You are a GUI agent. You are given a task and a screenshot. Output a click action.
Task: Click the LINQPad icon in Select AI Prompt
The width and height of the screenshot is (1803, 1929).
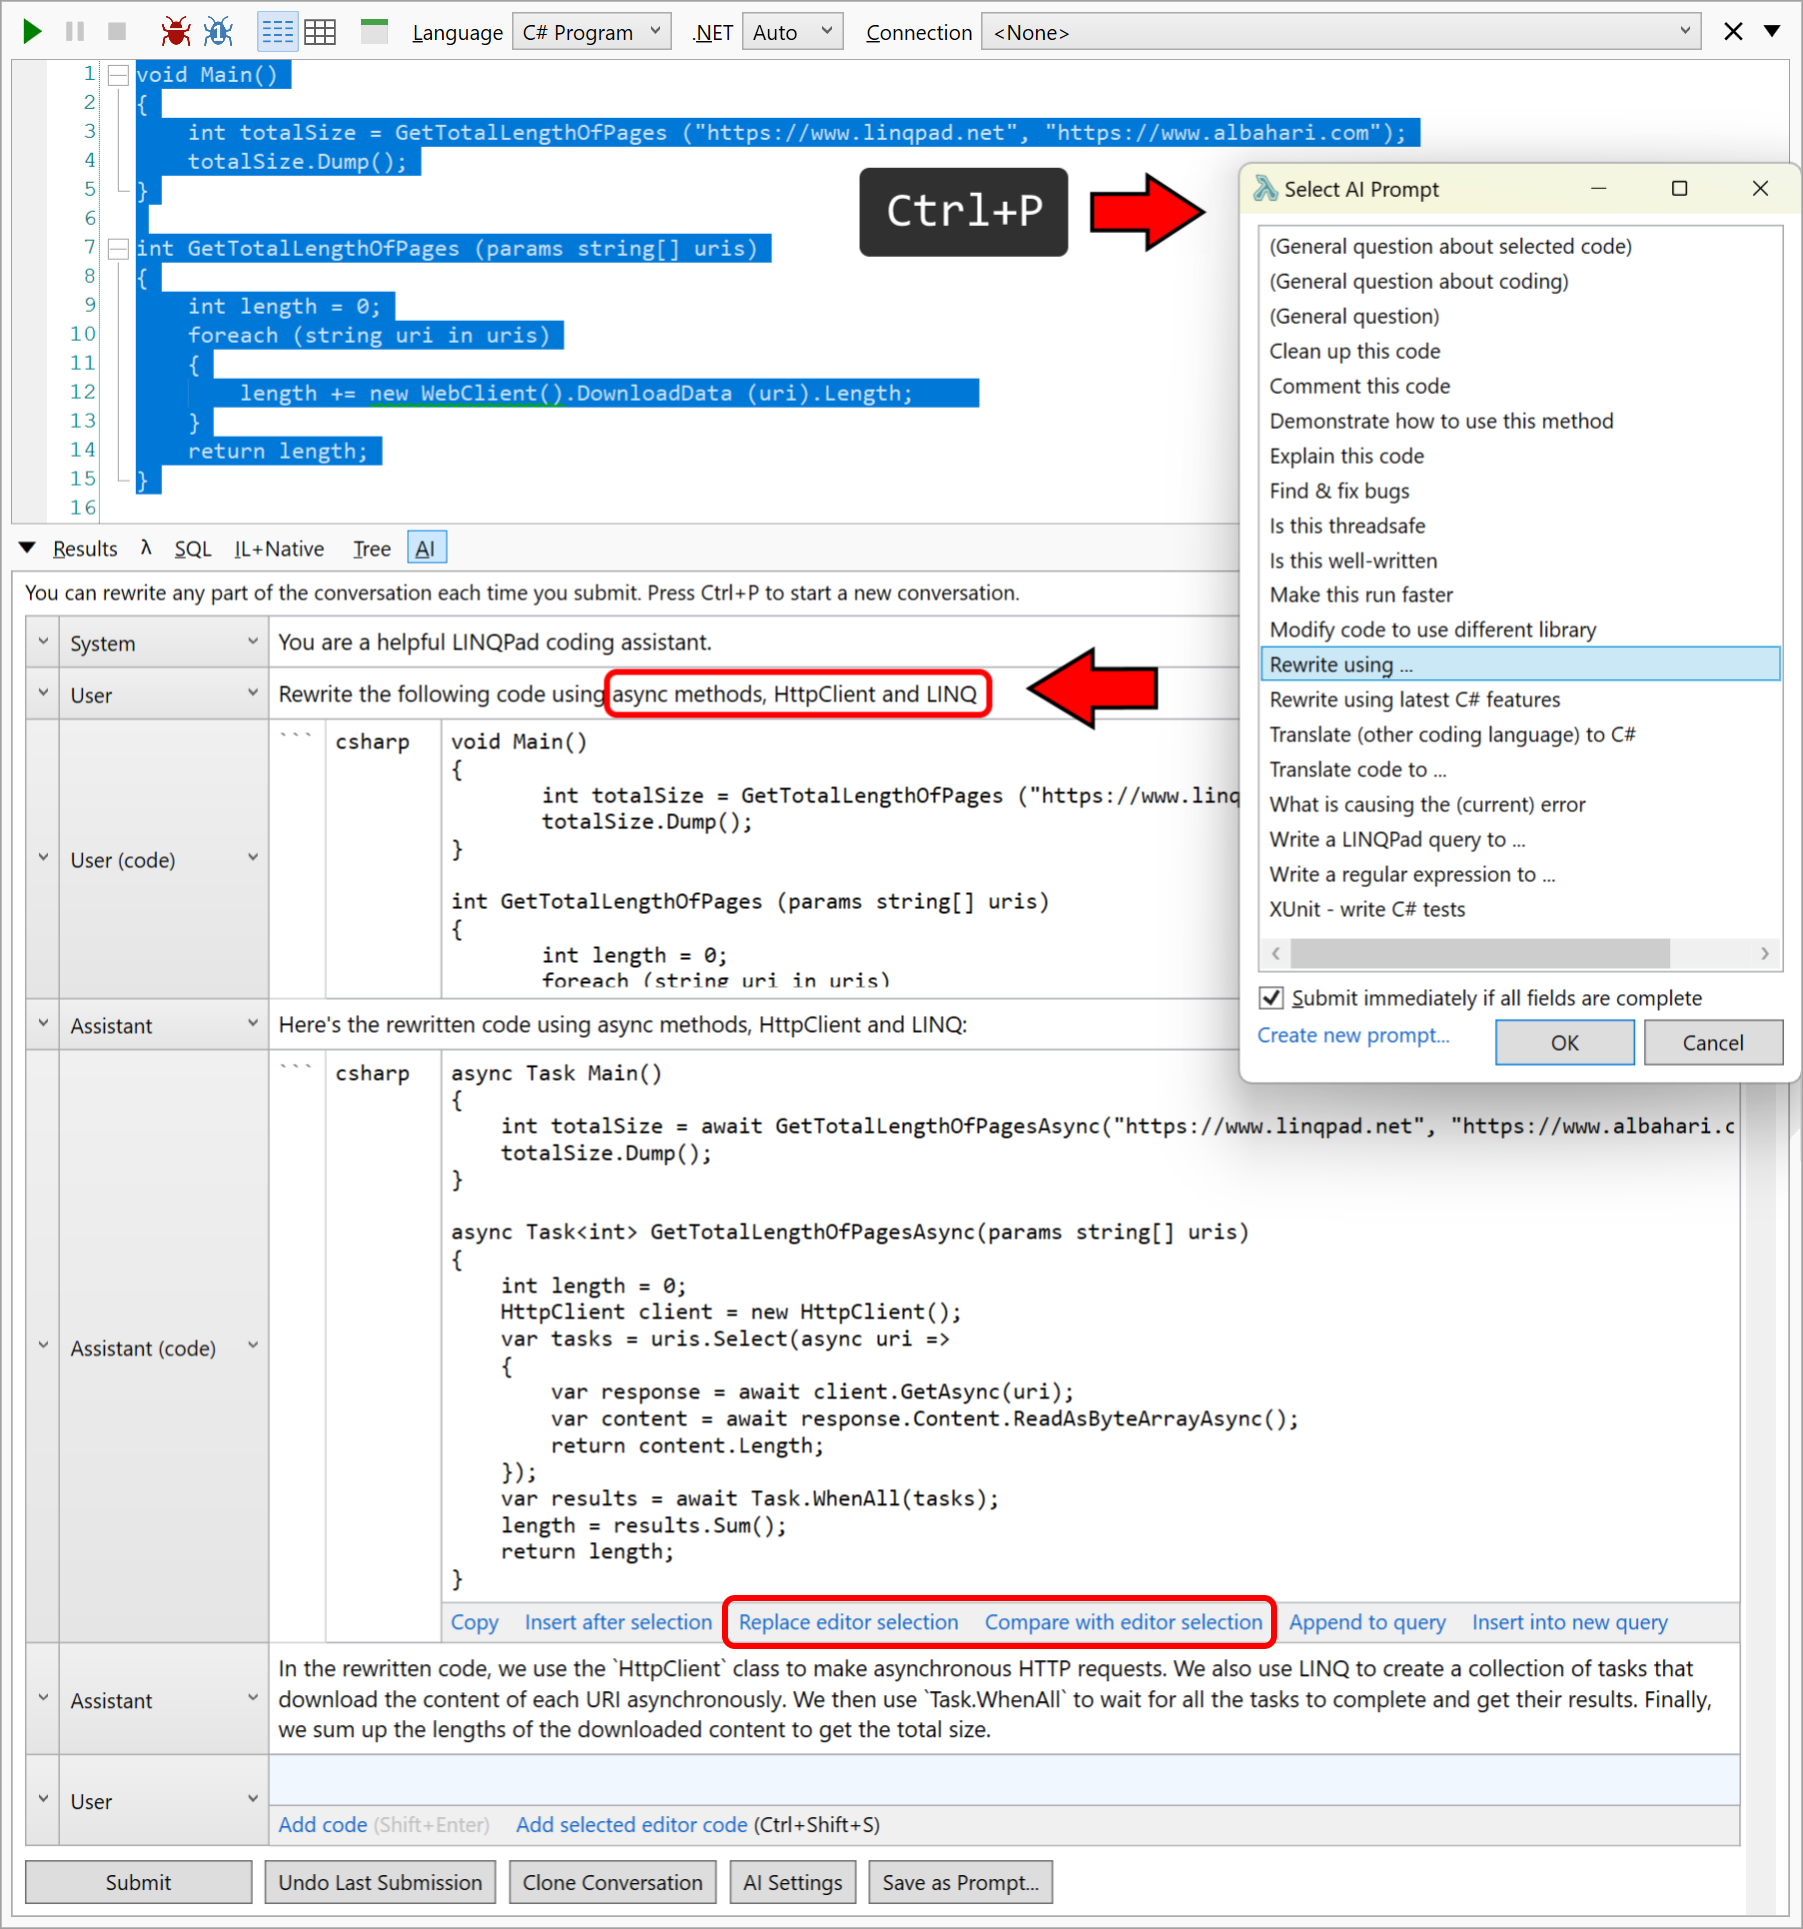click(x=1265, y=188)
